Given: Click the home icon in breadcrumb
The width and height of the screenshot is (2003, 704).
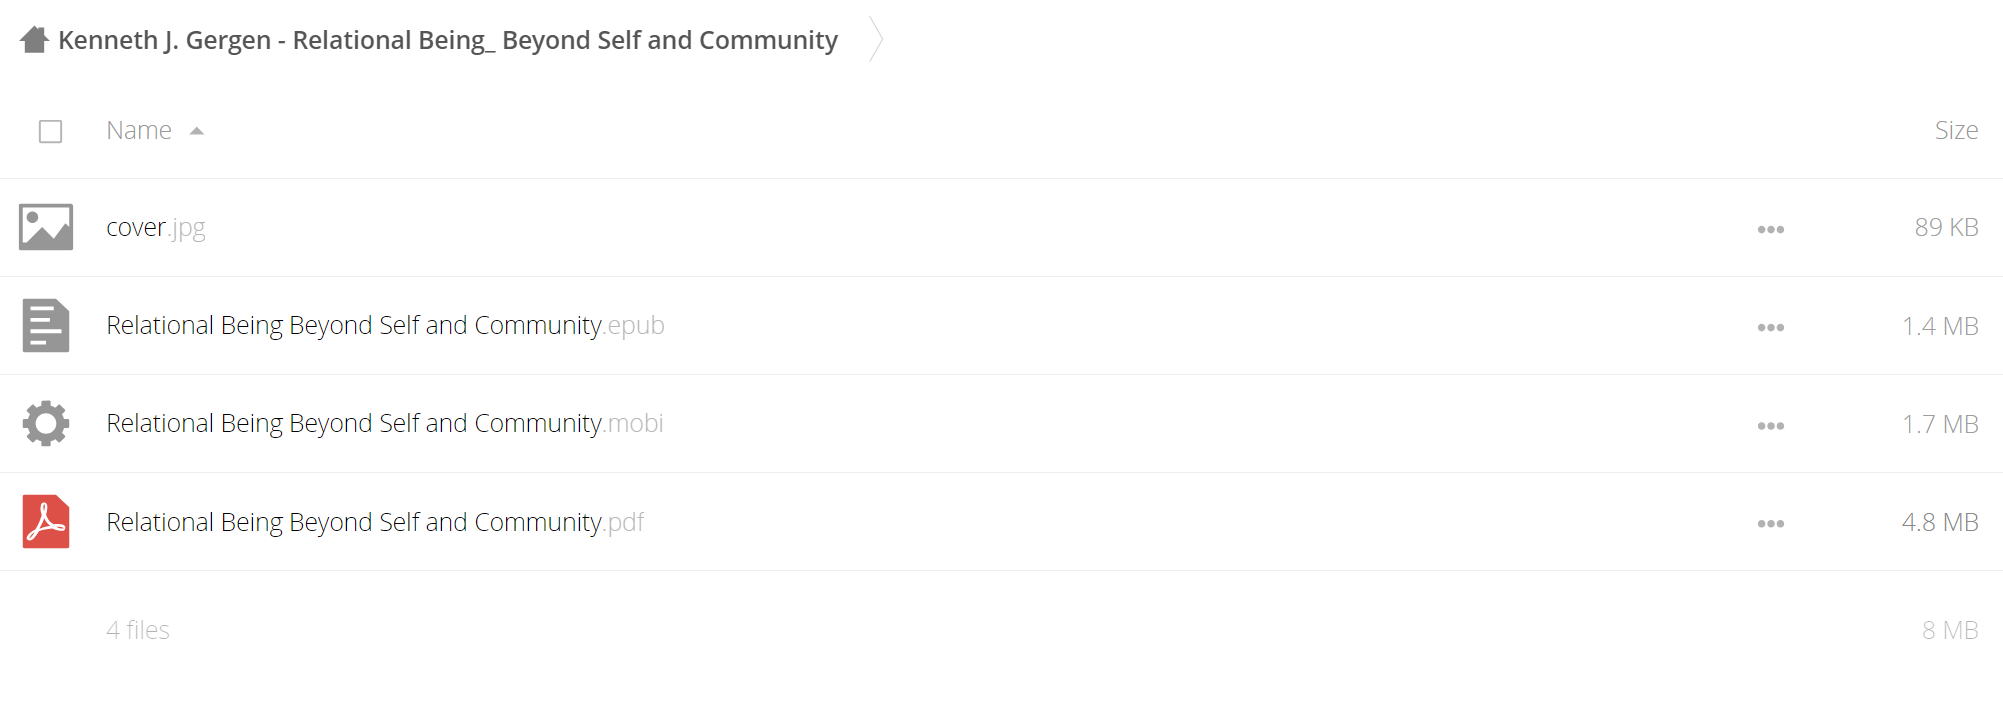Looking at the screenshot, I should pyautogui.click(x=34, y=40).
